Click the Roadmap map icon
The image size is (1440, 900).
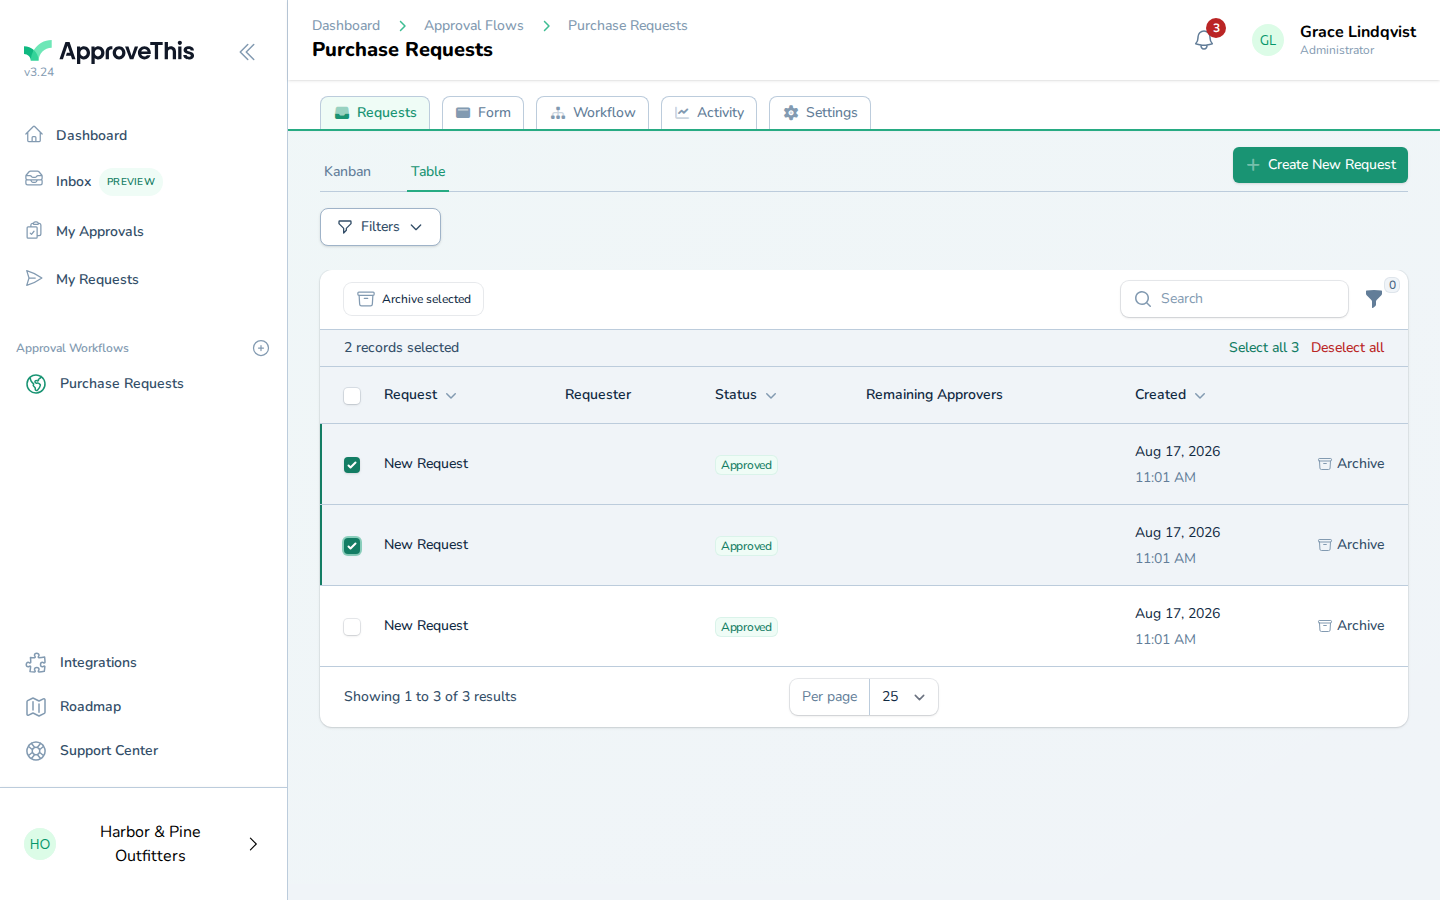click(36, 707)
